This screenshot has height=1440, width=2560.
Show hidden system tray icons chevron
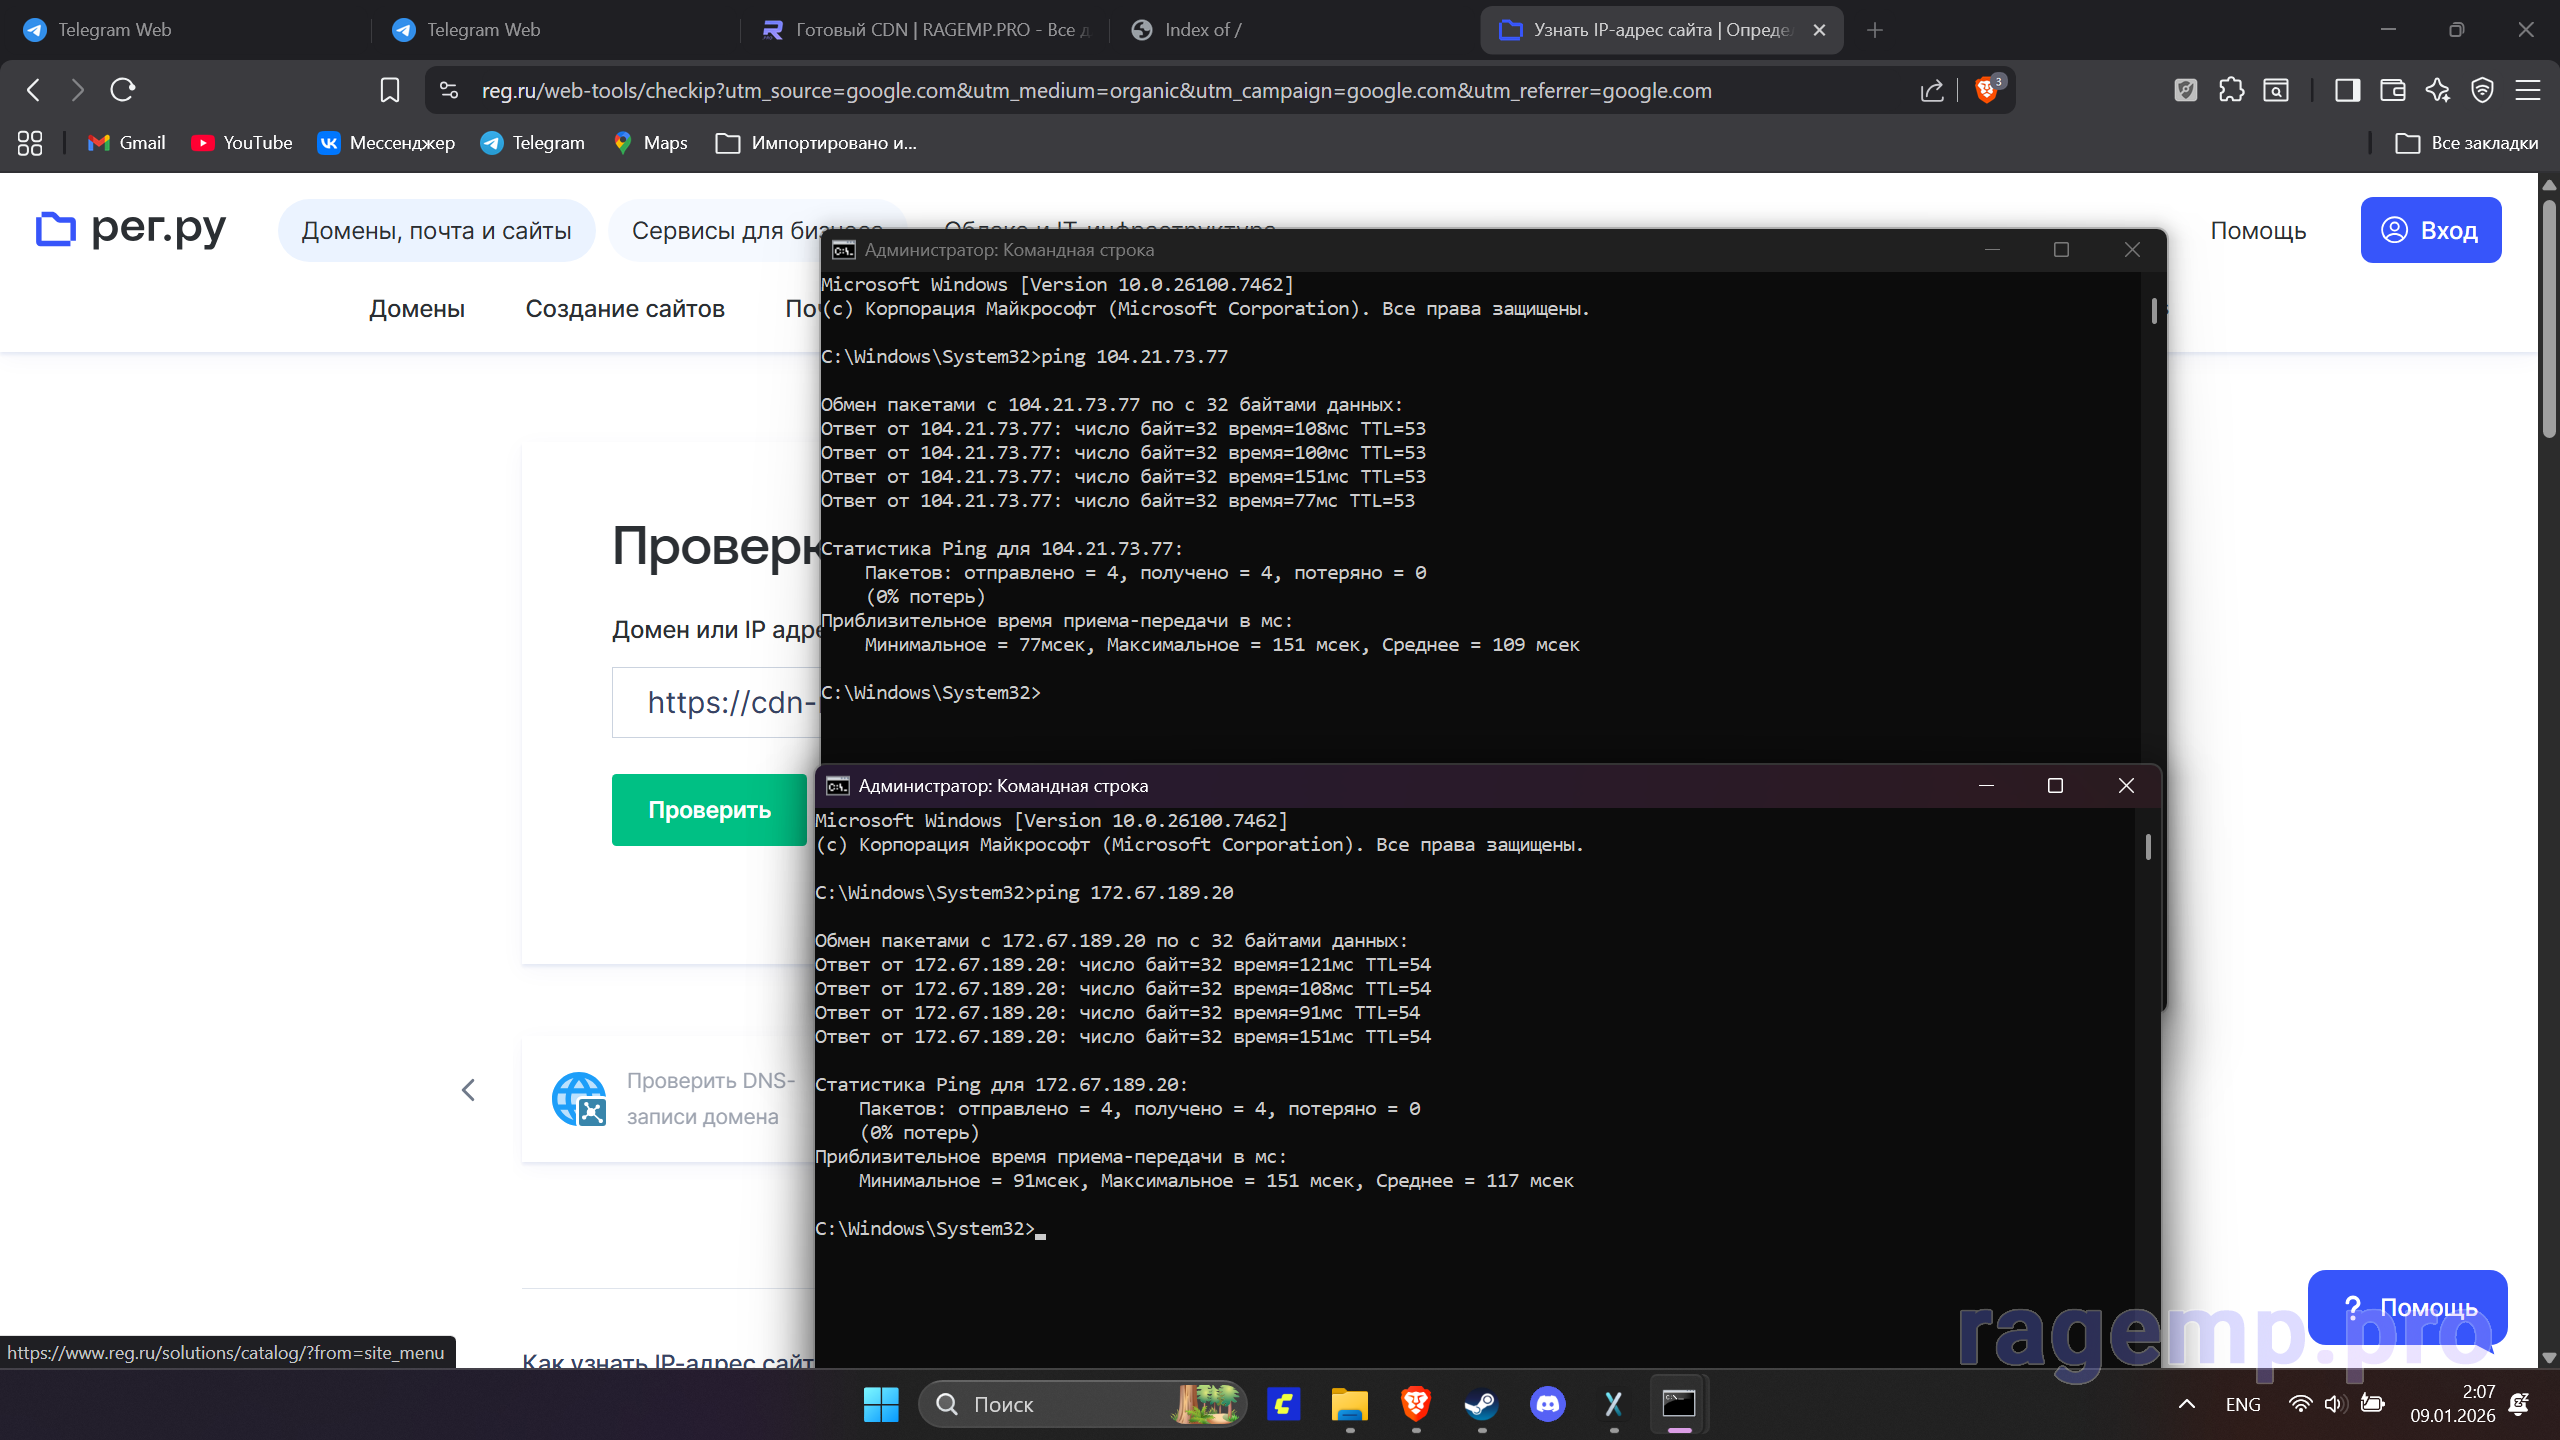pyautogui.click(x=2187, y=1404)
